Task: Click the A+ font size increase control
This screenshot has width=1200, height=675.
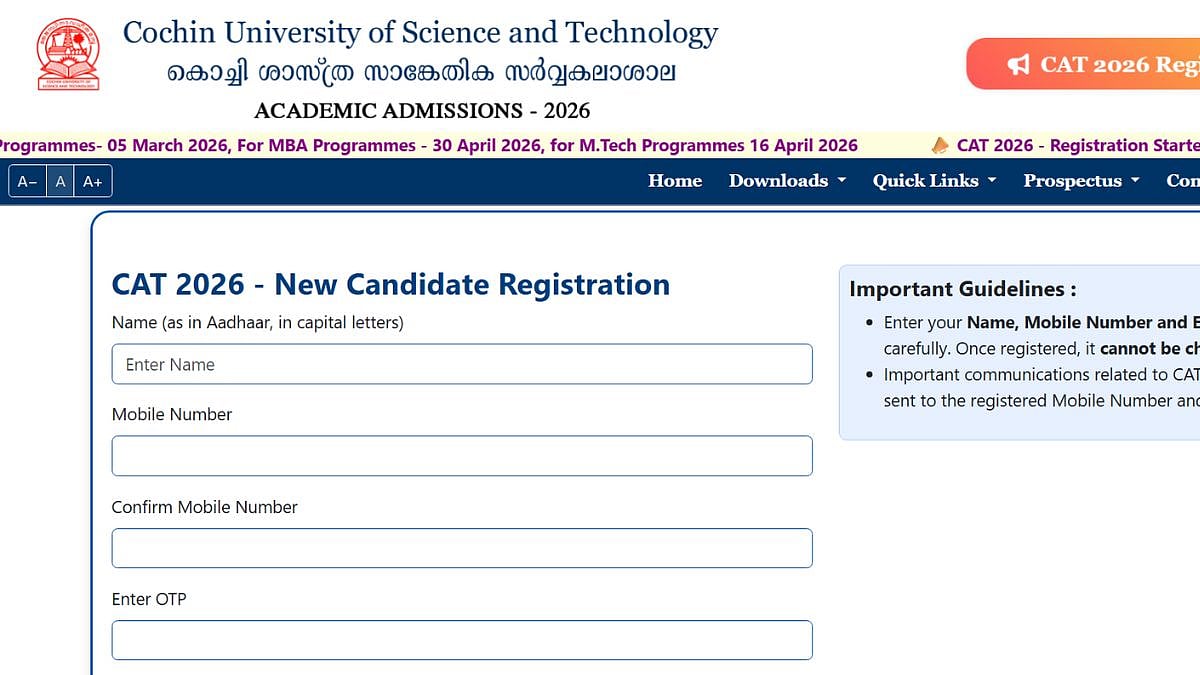Action: [93, 181]
